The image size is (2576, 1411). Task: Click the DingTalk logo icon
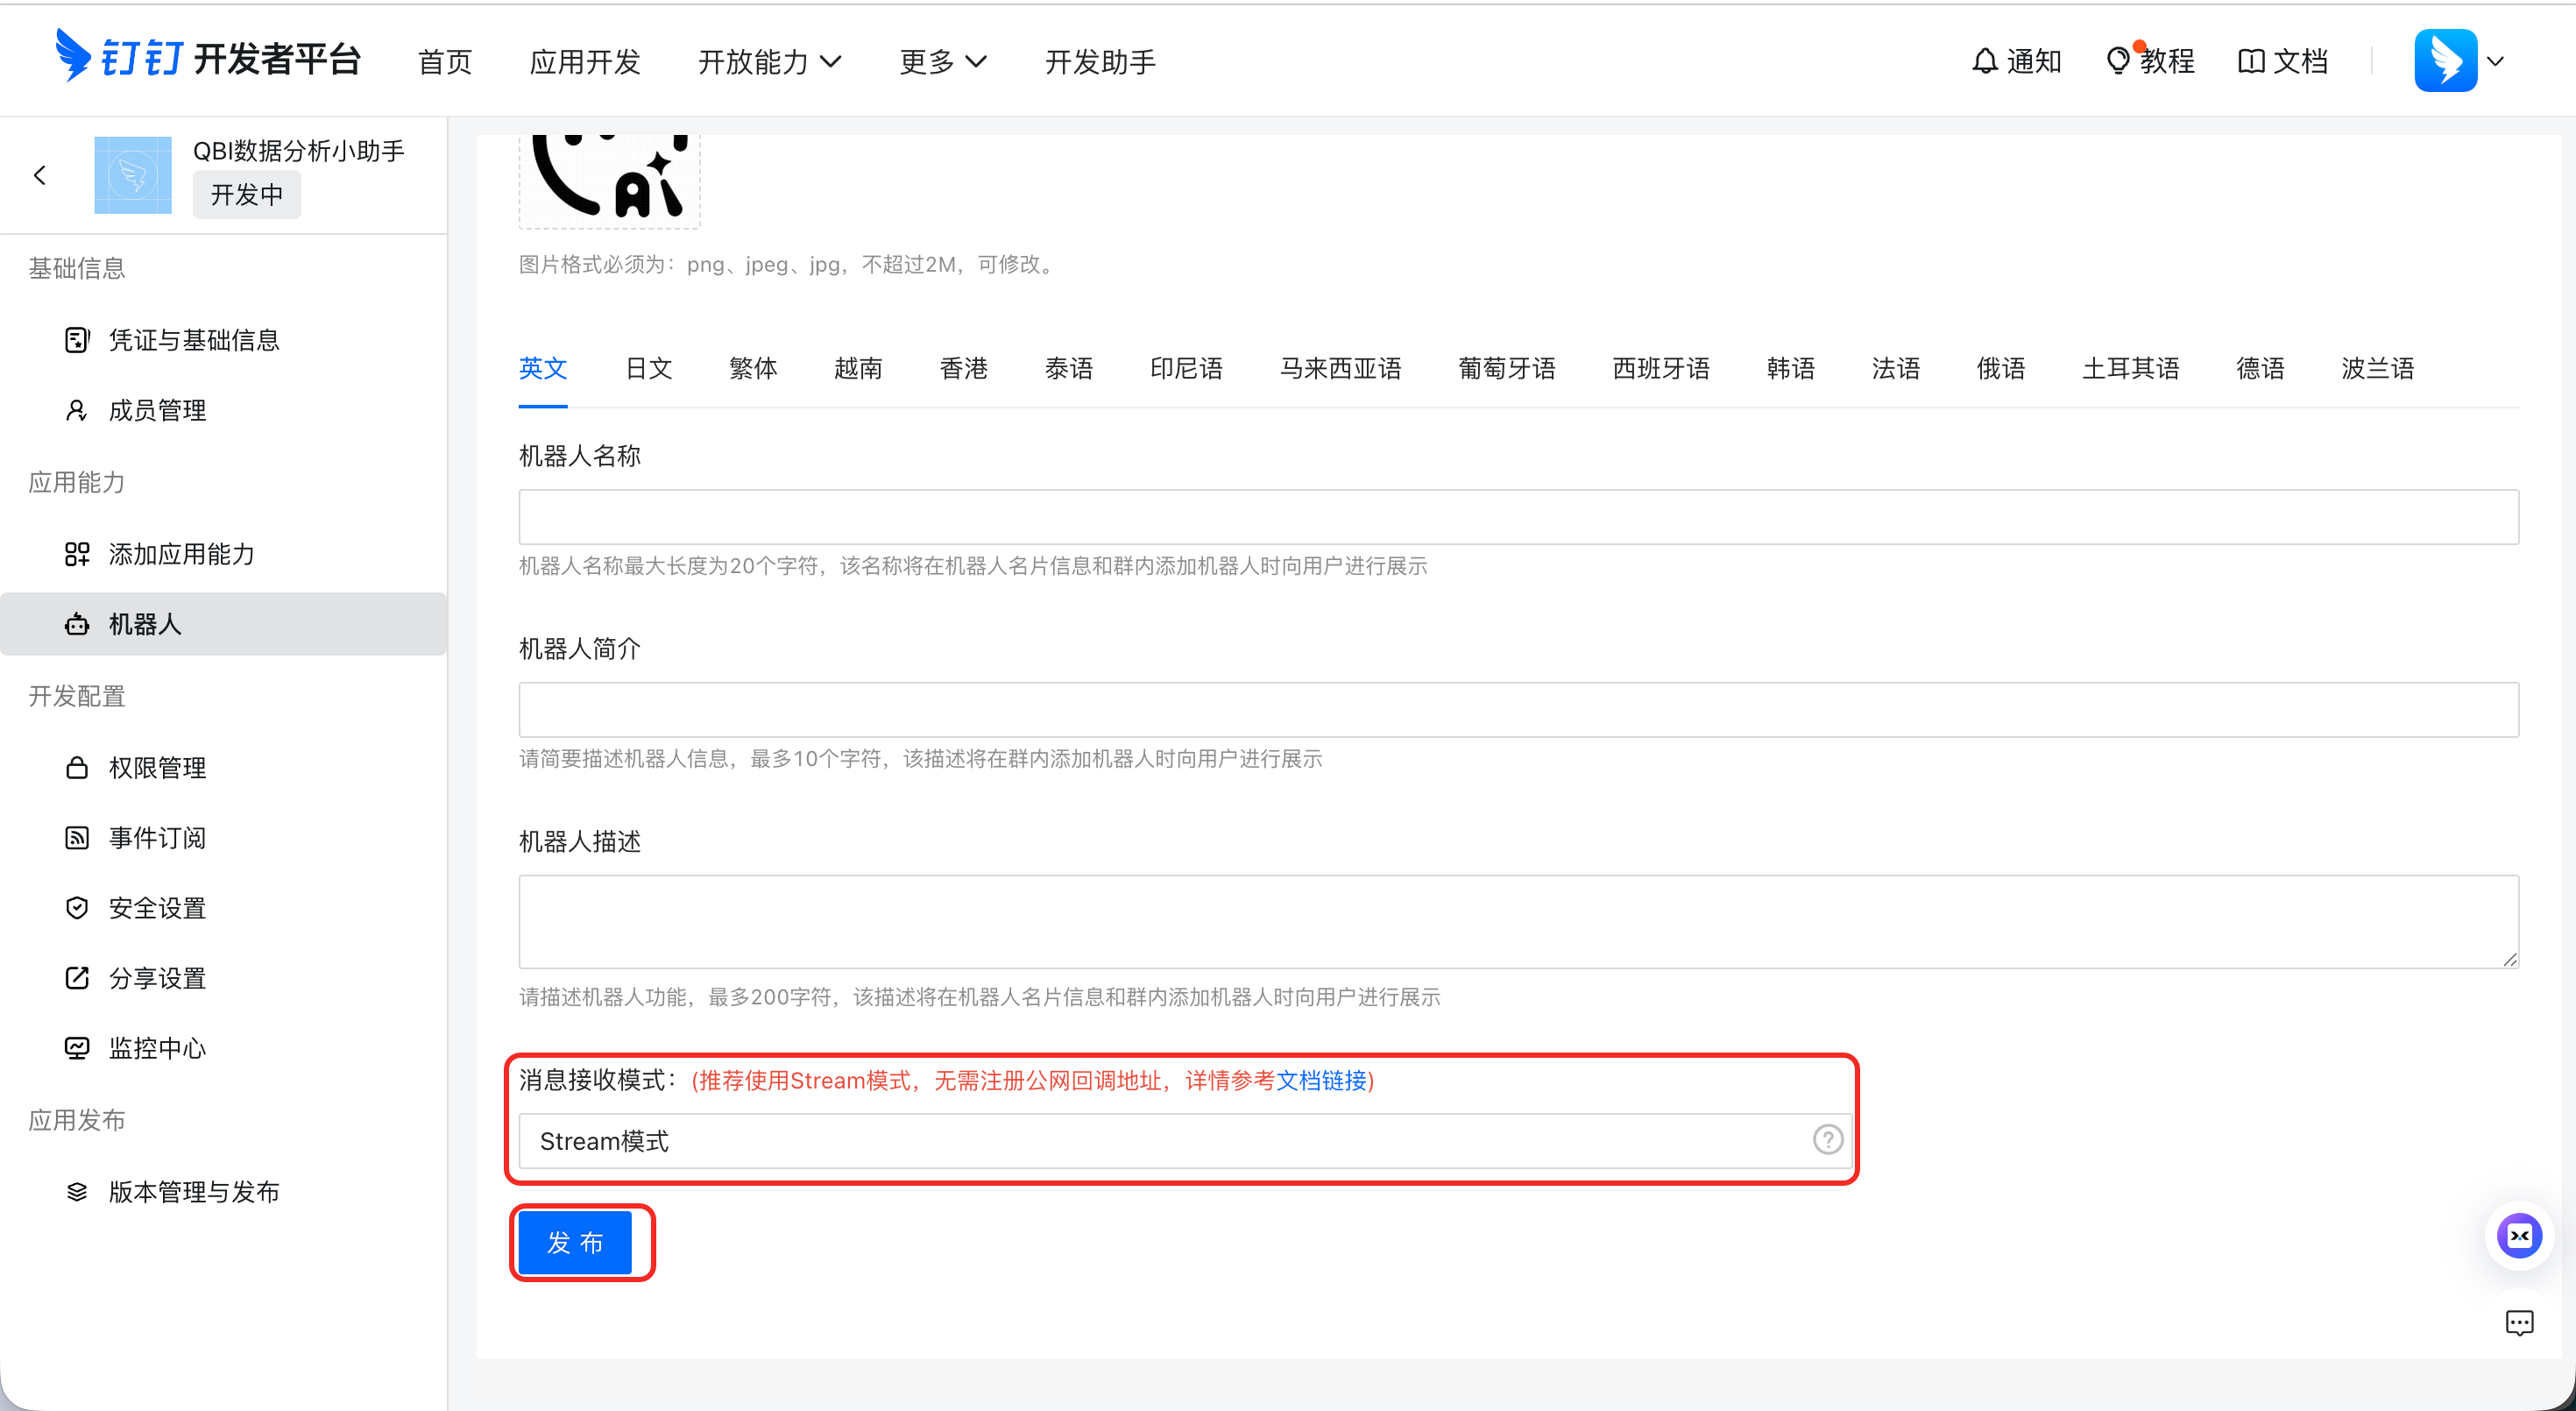click(x=74, y=56)
